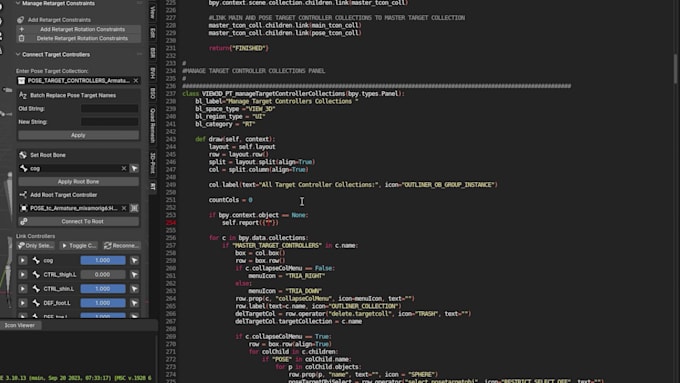Click Delete Retarget Rotation Constraints button
This screenshot has width=680, height=383.
coord(82,39)
